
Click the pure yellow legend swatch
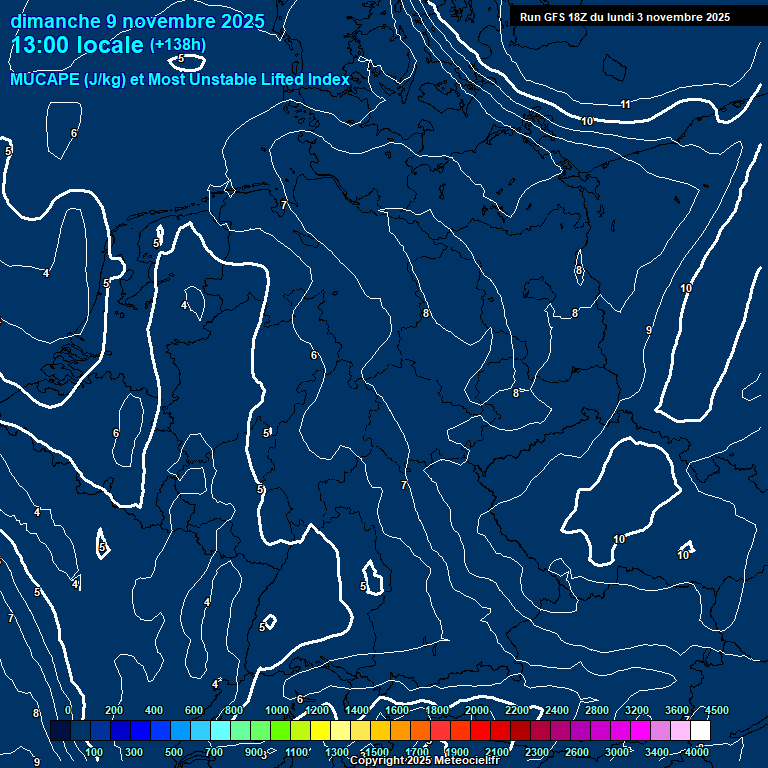pyautogui.click(x=320, y=730)
